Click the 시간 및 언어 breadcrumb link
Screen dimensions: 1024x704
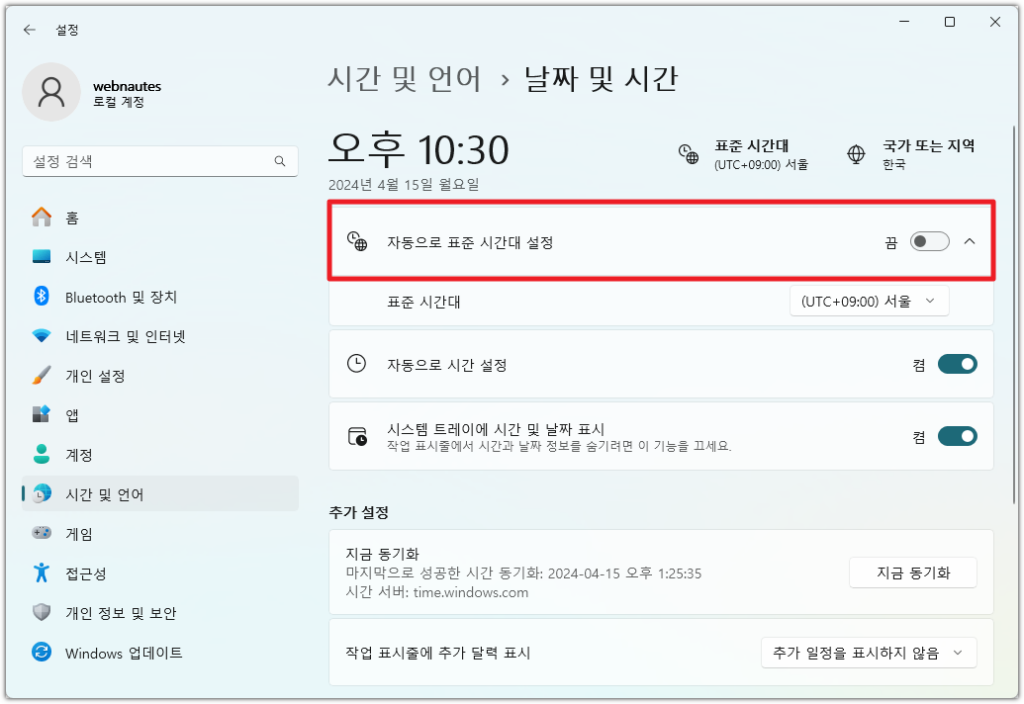point(404,79)
